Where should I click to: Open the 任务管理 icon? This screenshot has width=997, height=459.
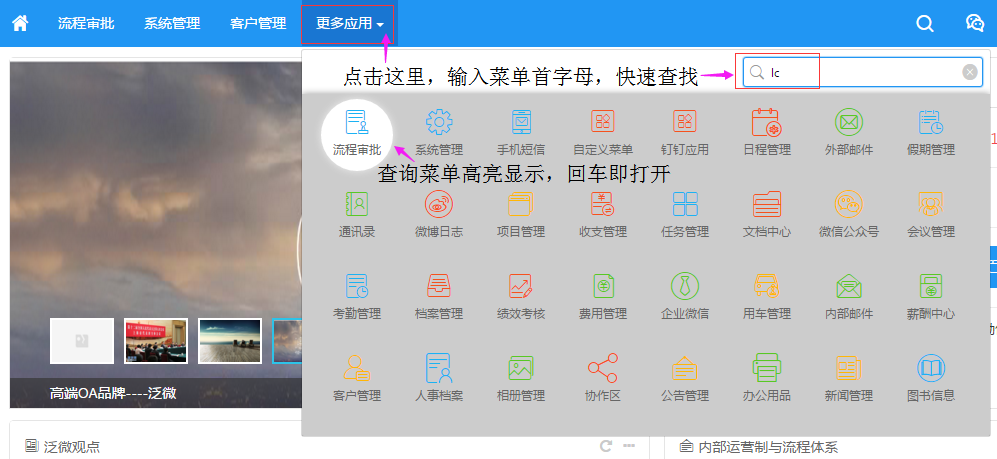(685, 204)
